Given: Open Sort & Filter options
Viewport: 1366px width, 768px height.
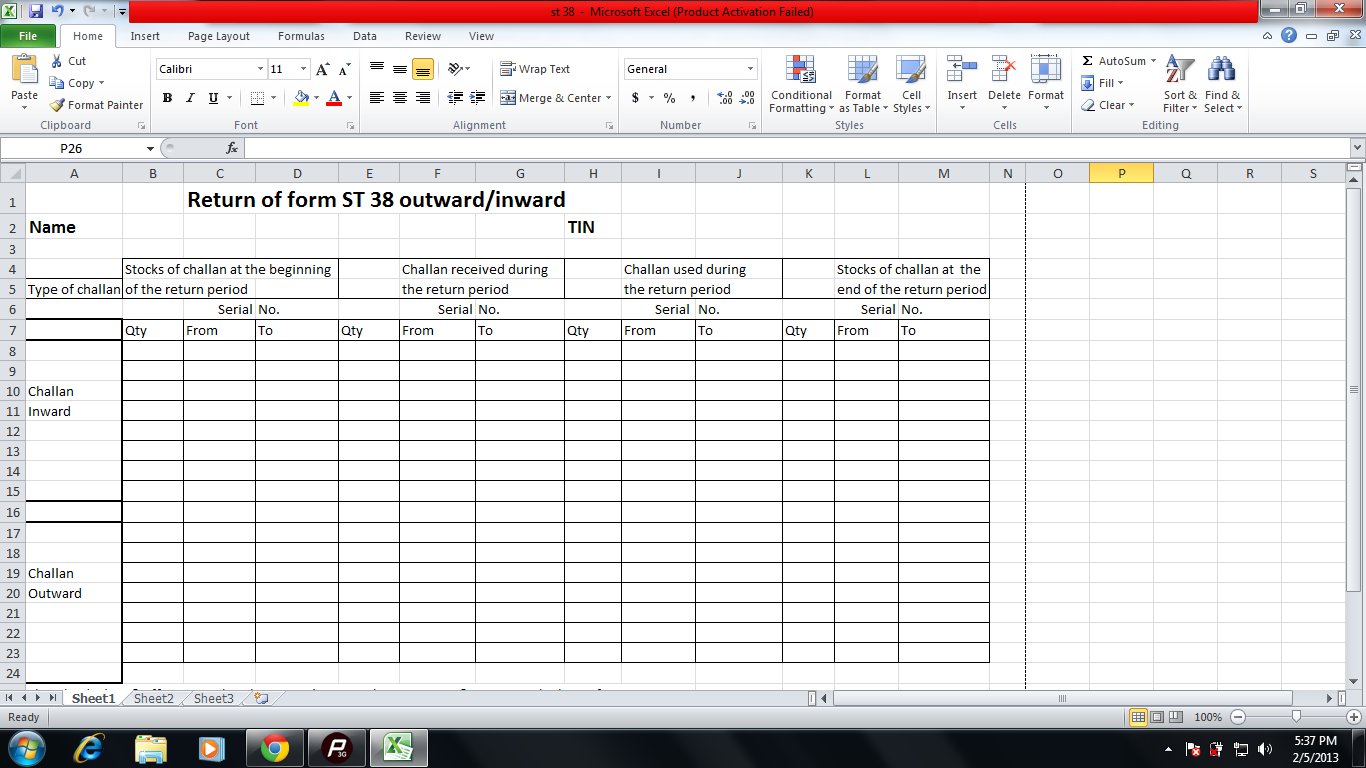Looking at the screenshot, I should point(1180,85).
